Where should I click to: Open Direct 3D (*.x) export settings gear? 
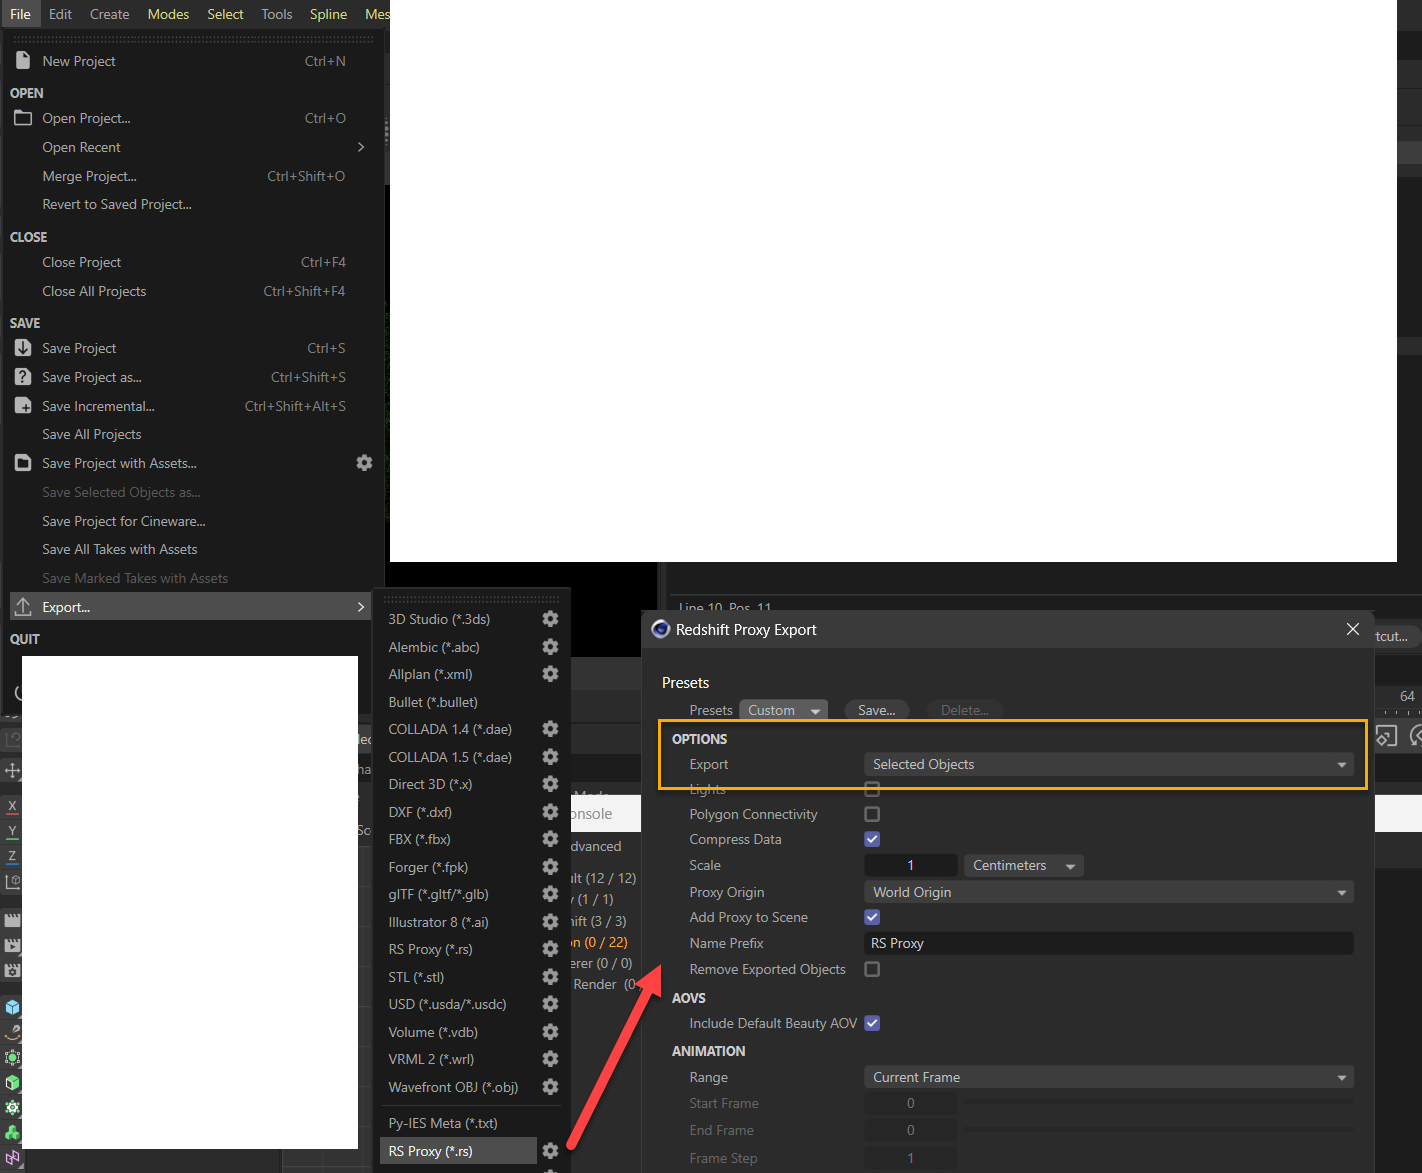550,784
